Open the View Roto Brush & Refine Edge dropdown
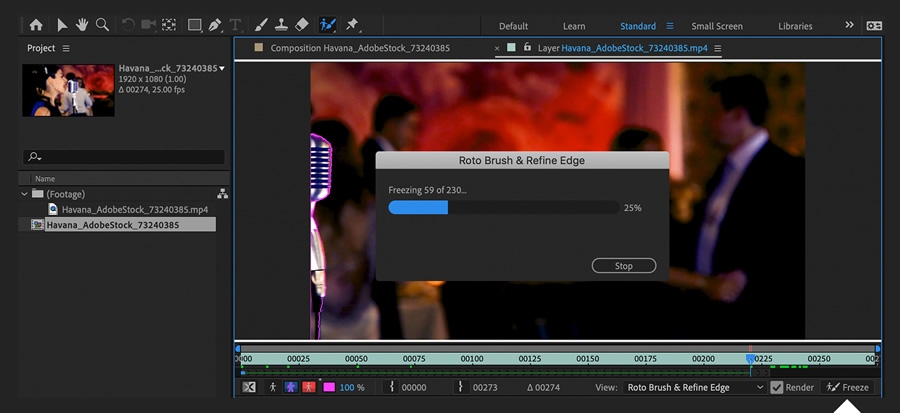 [695, 387]
